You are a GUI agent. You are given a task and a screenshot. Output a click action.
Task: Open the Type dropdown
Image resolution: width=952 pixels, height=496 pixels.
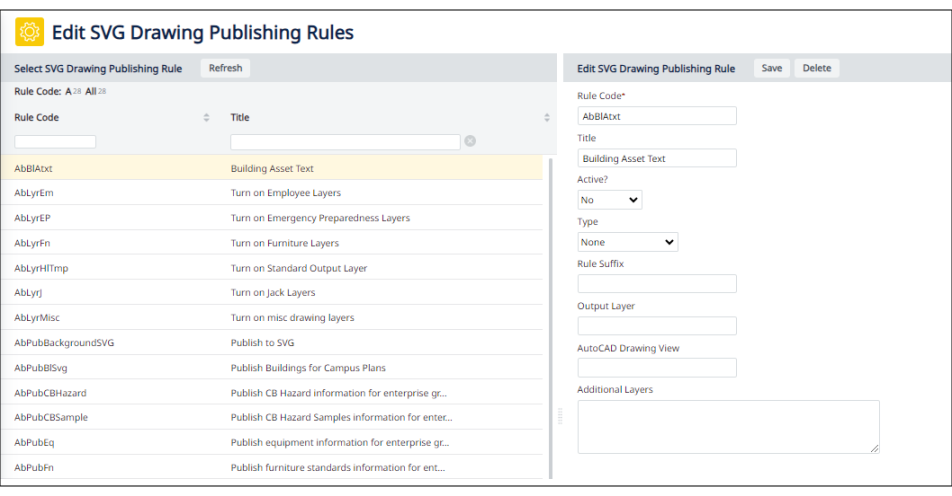[x=628, y=242]
